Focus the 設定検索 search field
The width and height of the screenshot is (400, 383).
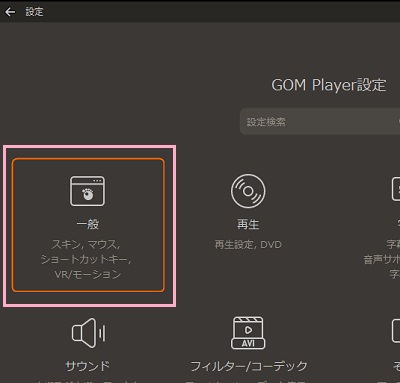coord(320,121)
